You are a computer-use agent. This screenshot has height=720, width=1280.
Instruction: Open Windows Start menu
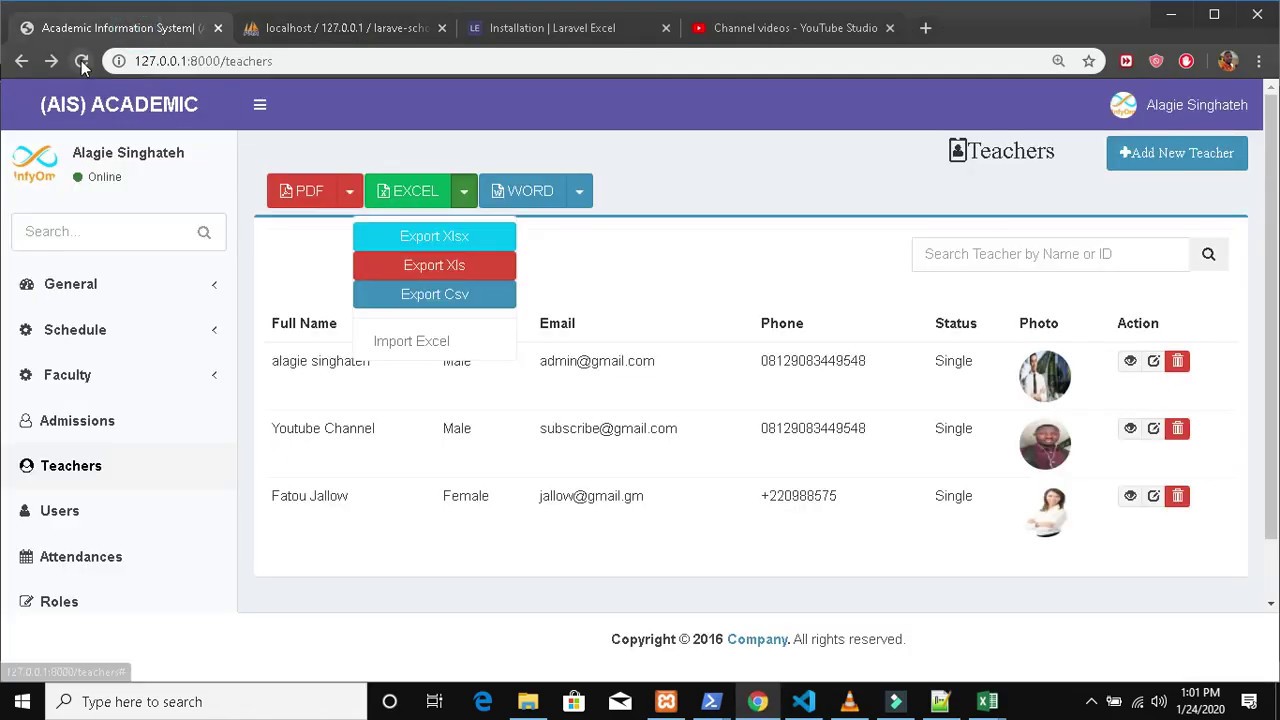pyautogui.click(x=22, y=702)
